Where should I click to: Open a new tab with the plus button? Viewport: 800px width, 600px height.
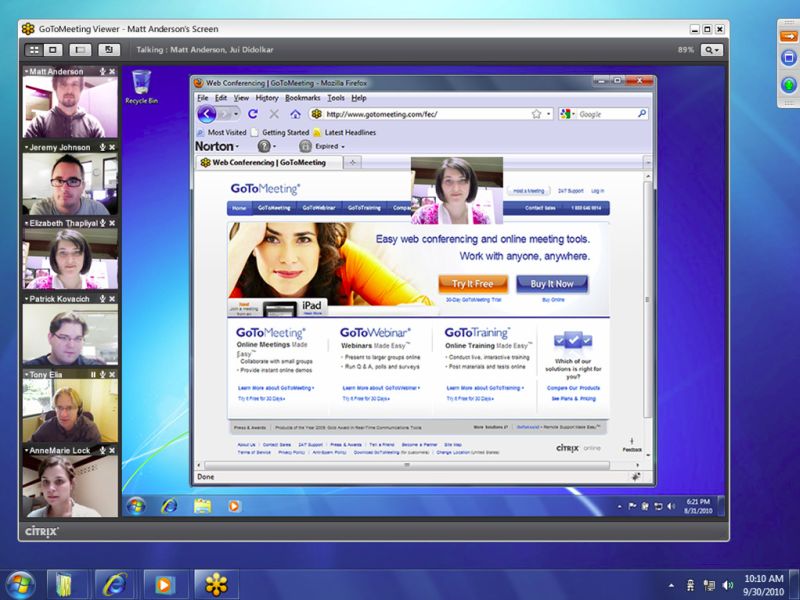pyautogui.click(x=353, y=163)
